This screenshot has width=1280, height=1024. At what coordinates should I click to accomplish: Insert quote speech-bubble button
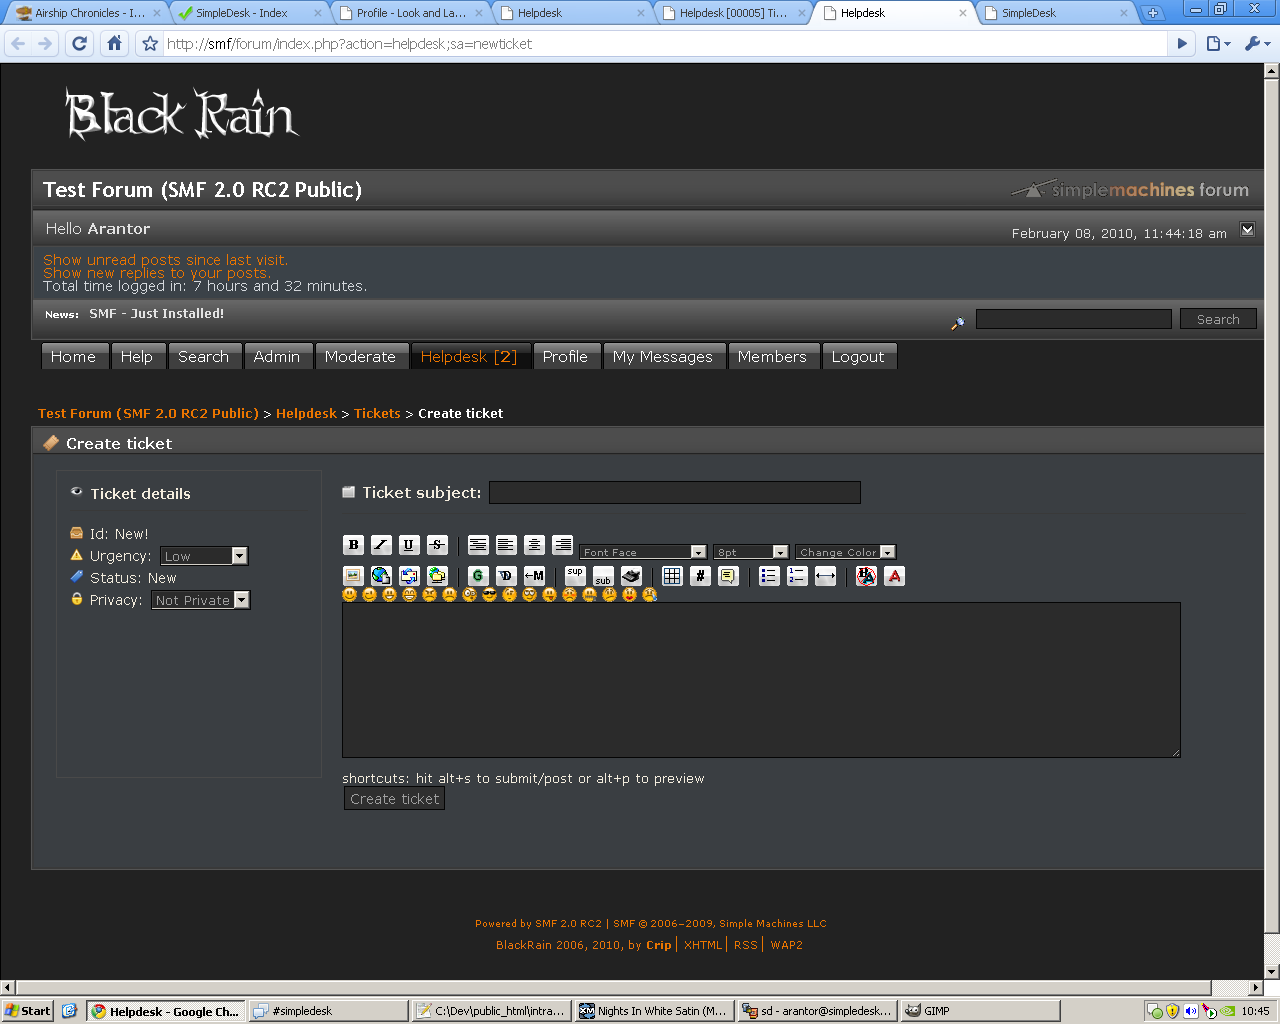pyautogui.click(x=728, y=576)
